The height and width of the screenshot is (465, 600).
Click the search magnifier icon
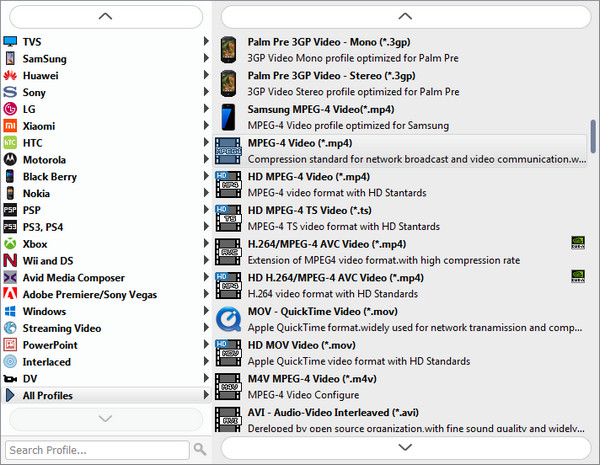pyautogui.click(x=200, y=449)
